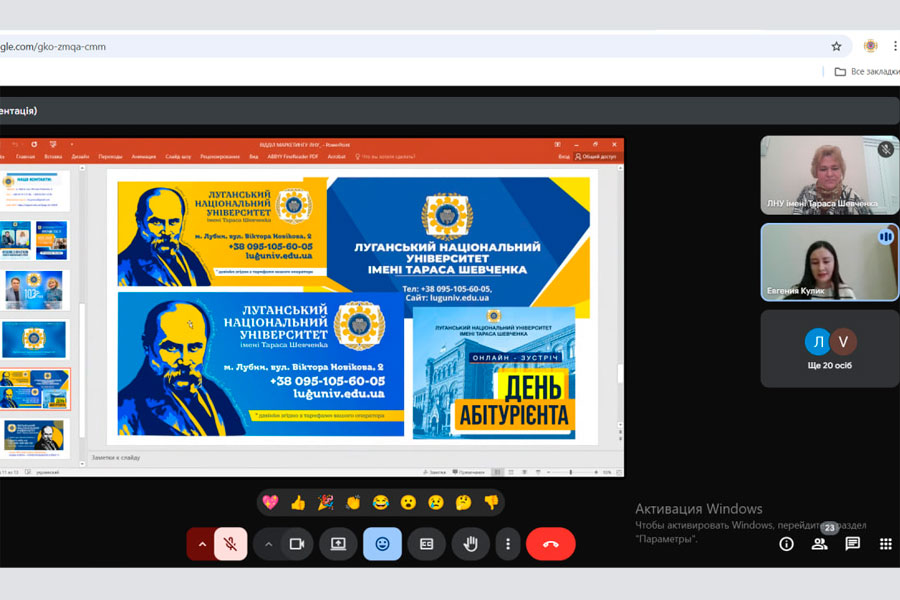Toggle the emoji reactions button
900x600 pixels.
[x=382, y=544]
